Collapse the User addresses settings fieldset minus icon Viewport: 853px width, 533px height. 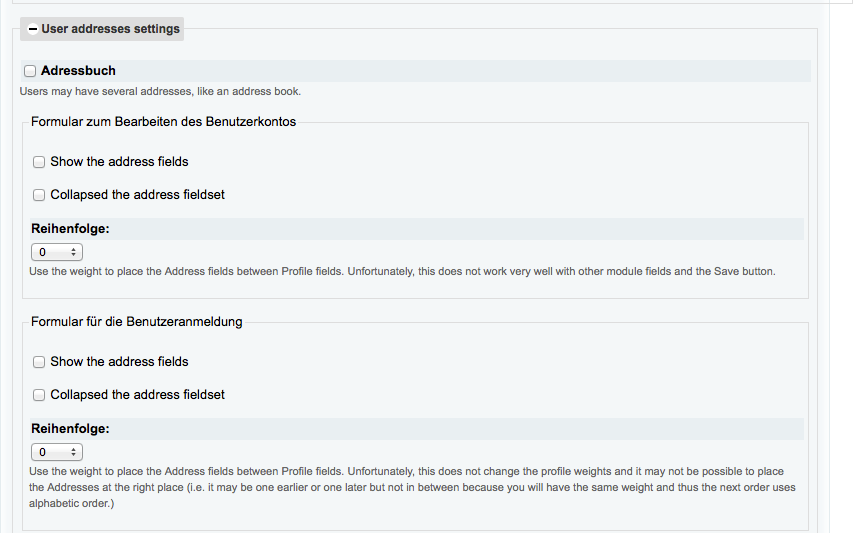pyautogui.click(x=33, y=30)
